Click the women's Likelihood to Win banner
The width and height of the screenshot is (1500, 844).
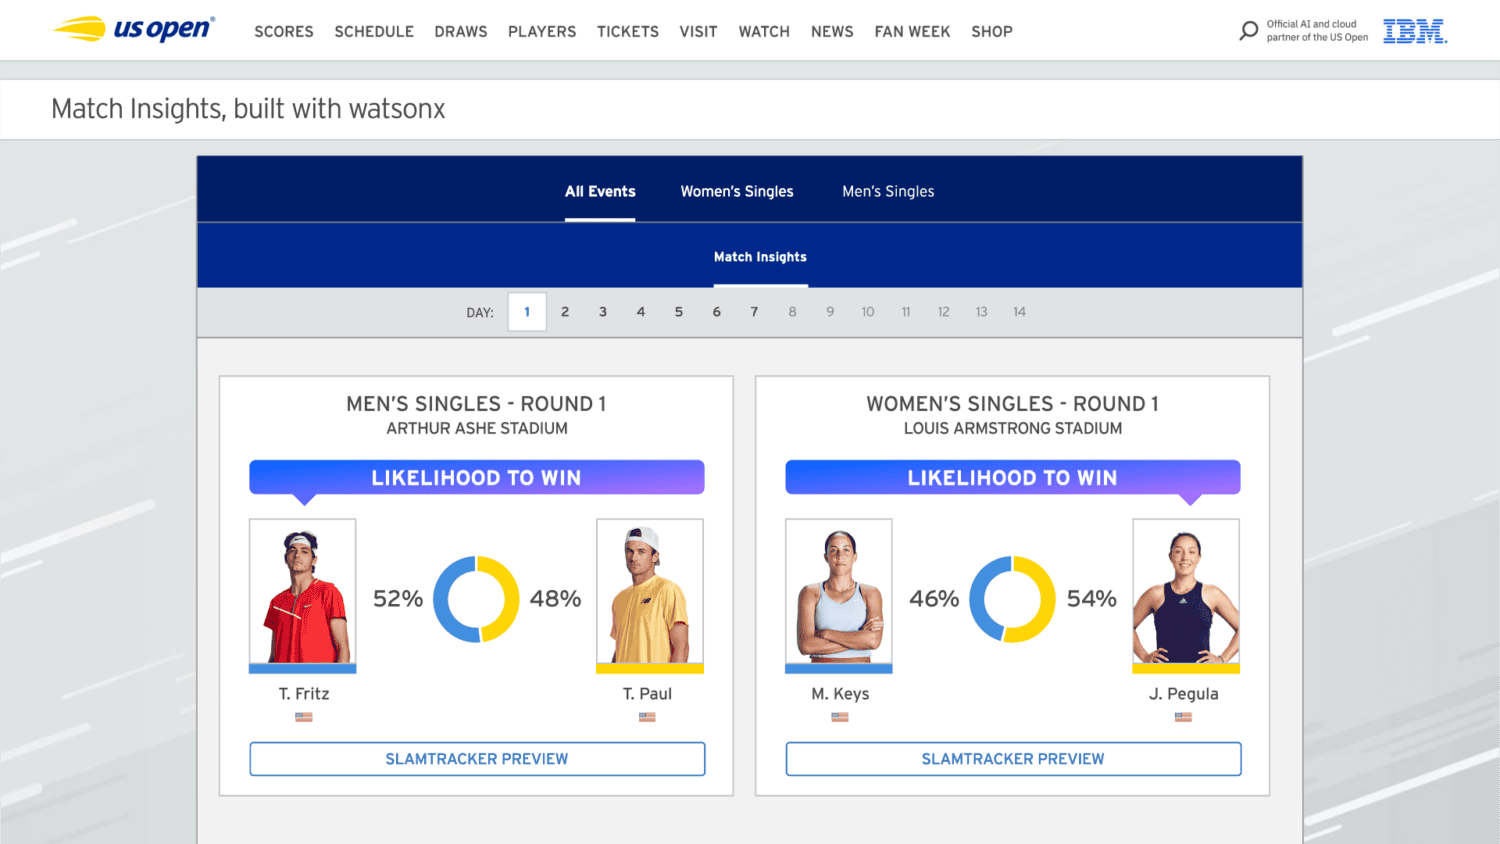(1013, 477)
